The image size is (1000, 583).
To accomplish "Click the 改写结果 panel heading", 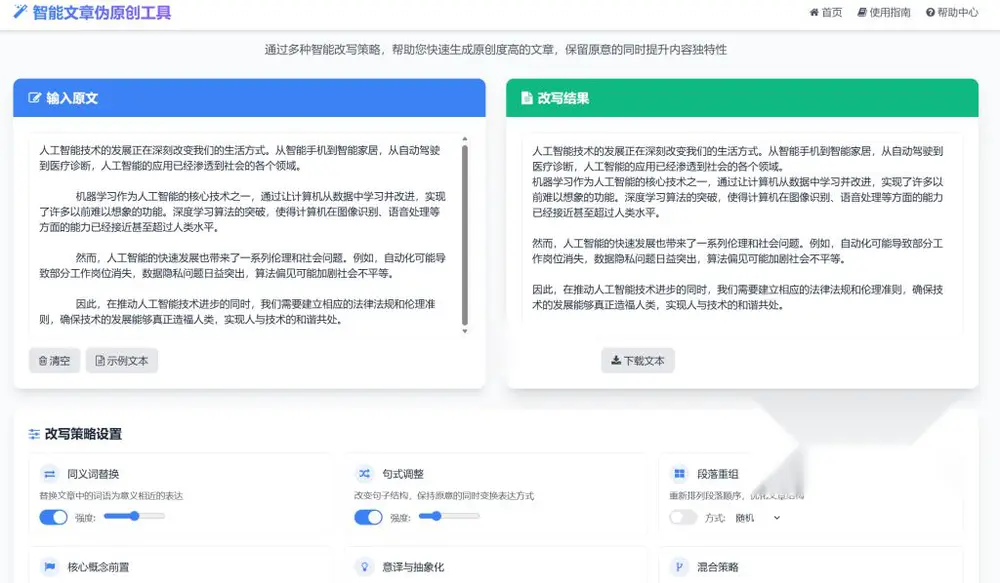I will point(563,98).
